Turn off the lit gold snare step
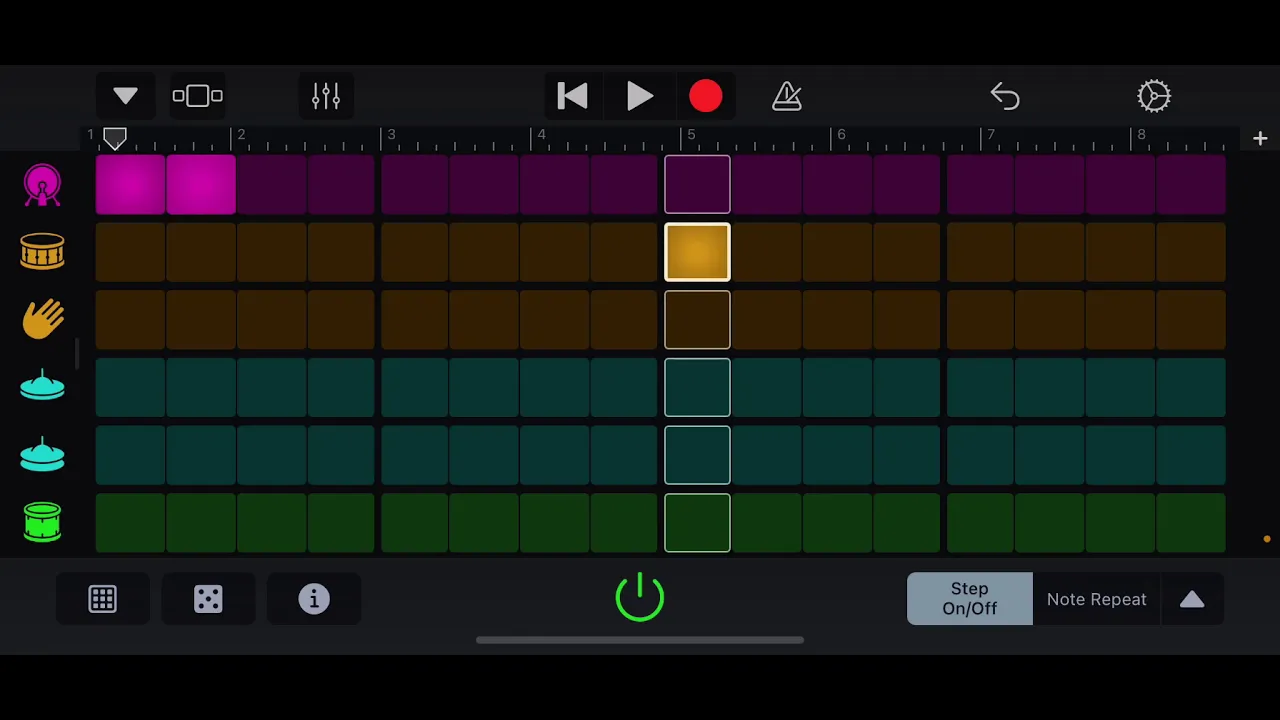This screenshot has width=1280, height=720. [697, 252]
